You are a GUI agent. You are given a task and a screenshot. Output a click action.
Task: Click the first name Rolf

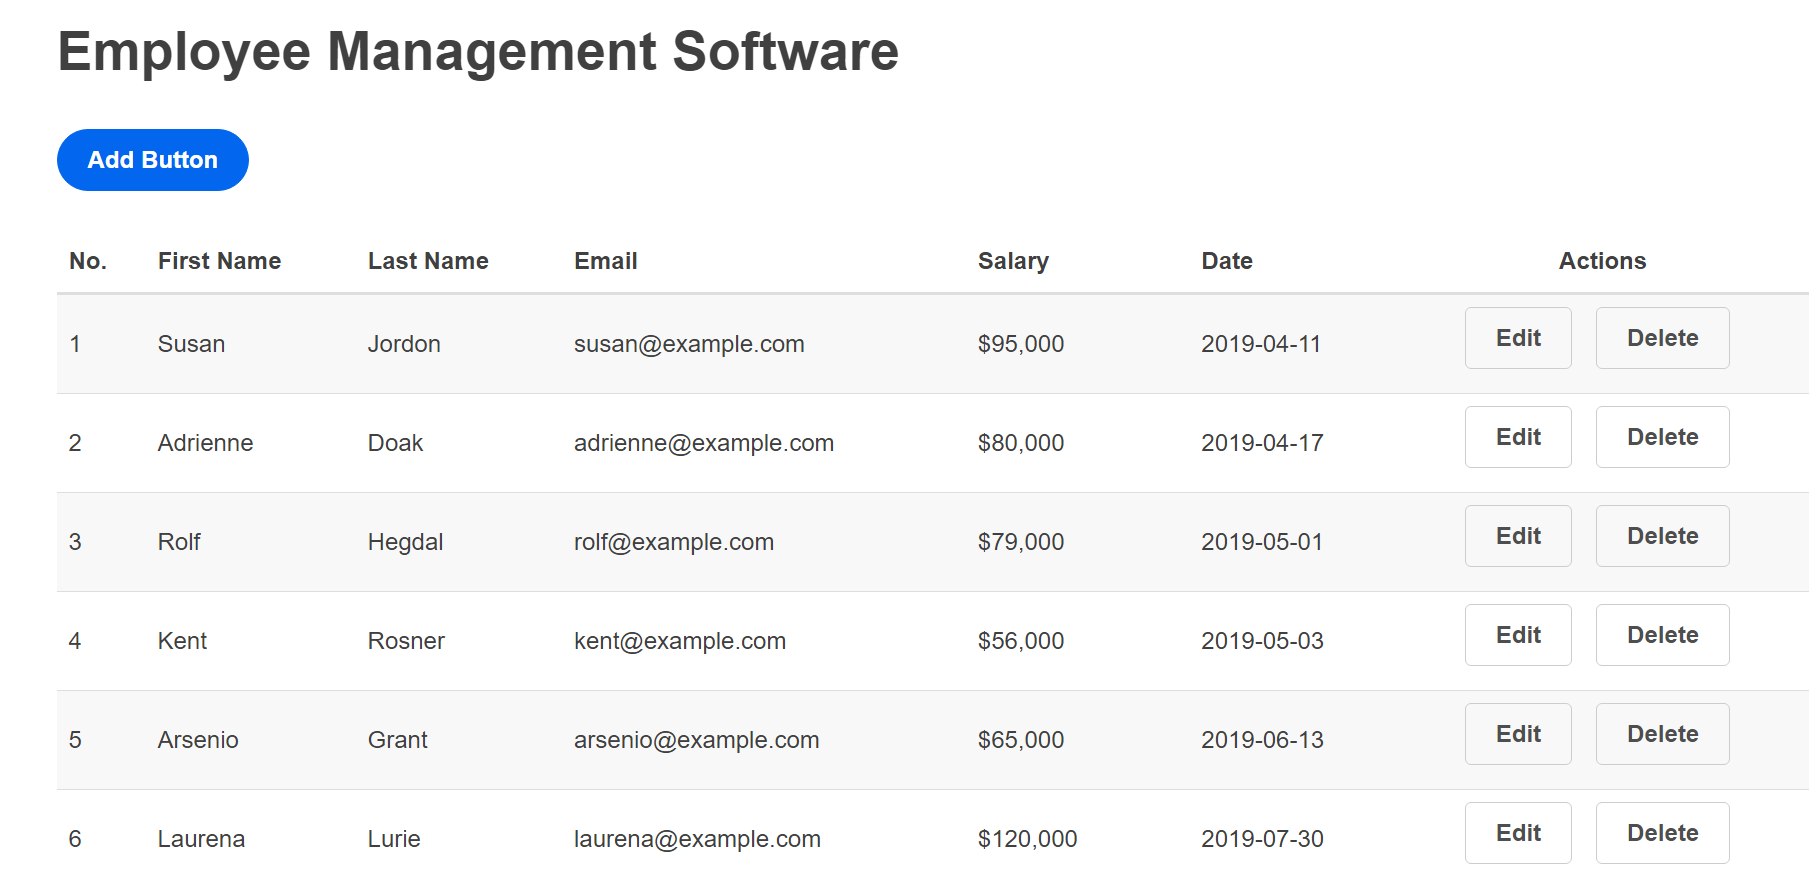click(179, 542)
